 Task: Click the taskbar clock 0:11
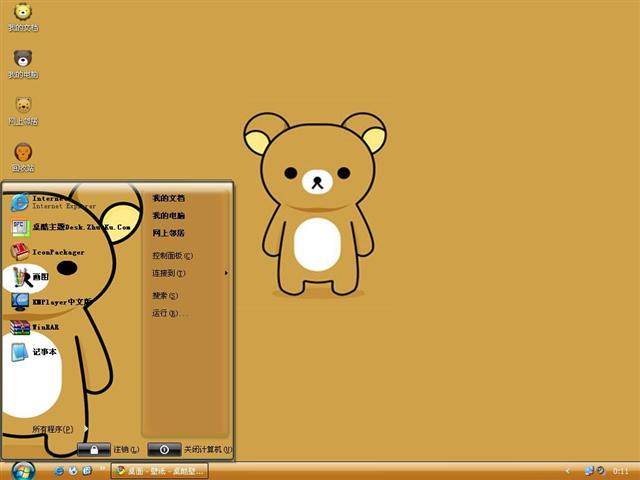[x=620, y=471]
